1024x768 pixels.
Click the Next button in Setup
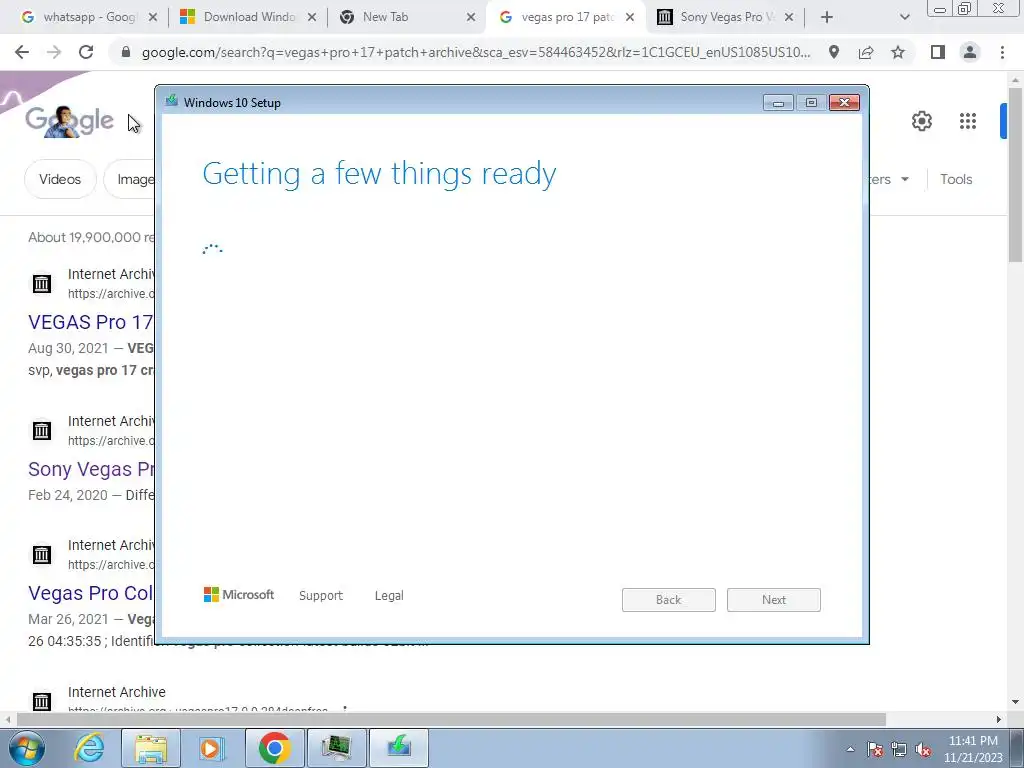click(774, 600)
